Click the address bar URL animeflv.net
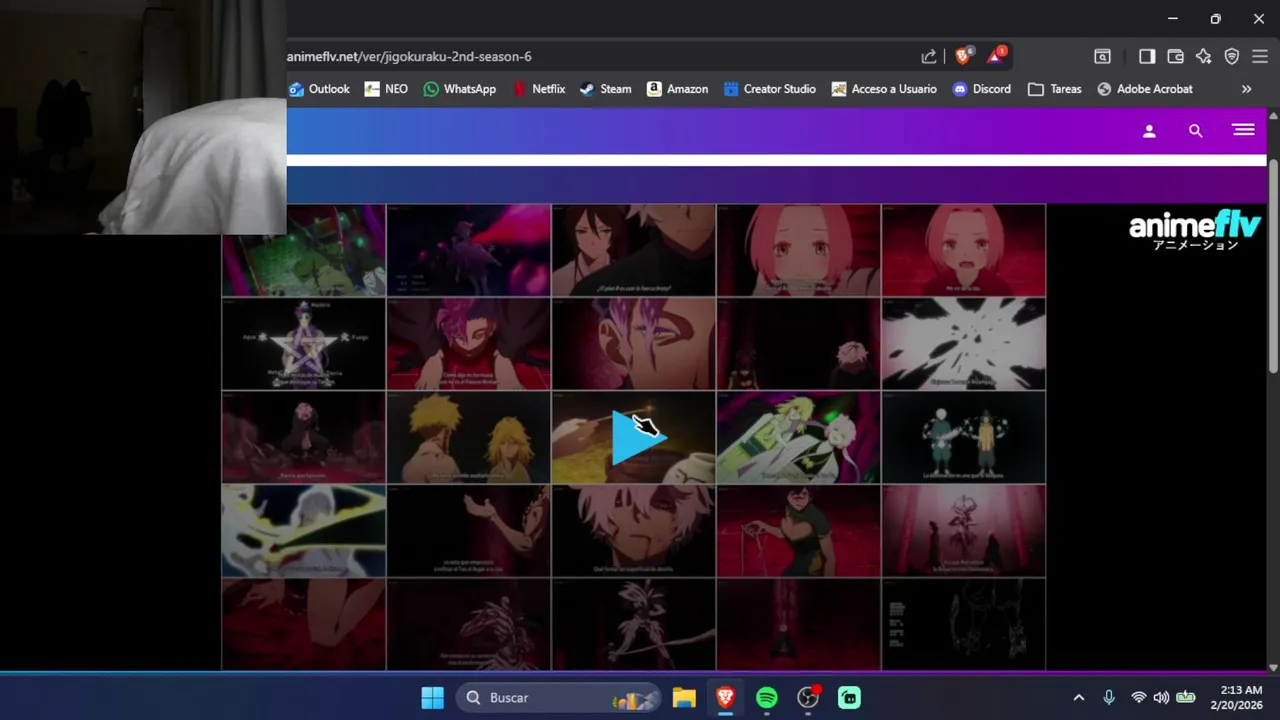1280x720 pixels. click(409, 57)
